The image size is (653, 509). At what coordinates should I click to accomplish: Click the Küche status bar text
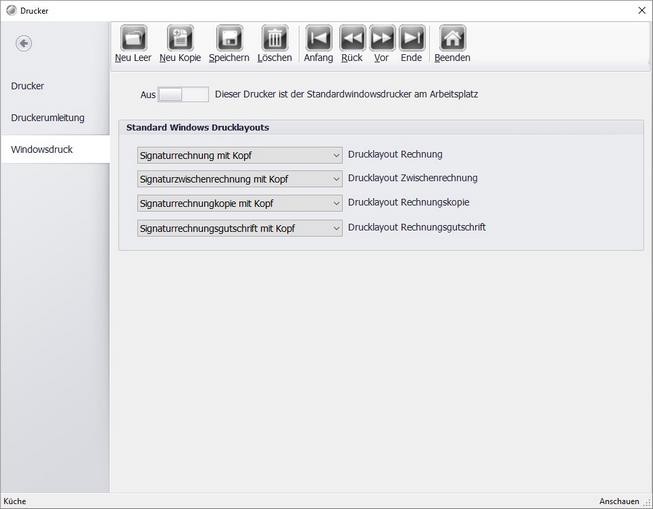point(15,501)
